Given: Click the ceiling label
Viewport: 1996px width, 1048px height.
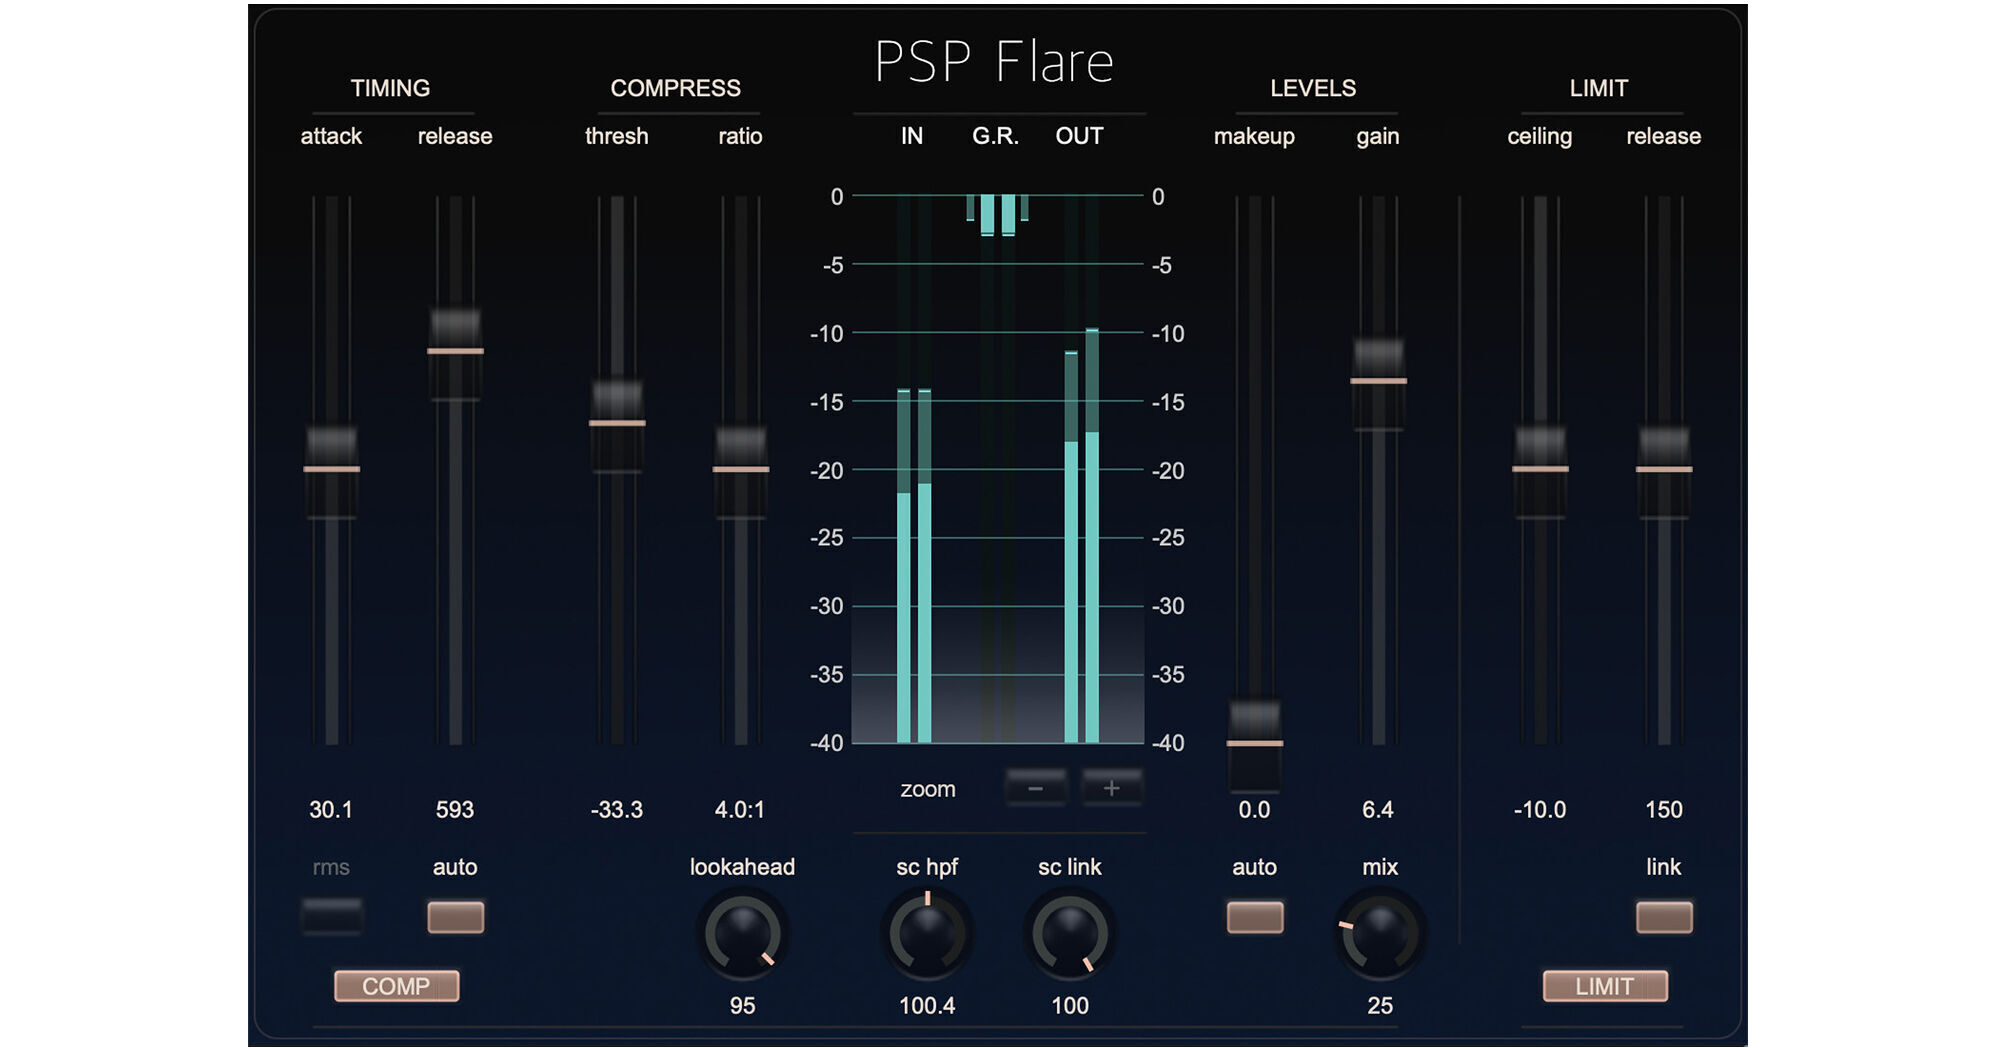Looking at the screenshot, I should point(1540,136).
